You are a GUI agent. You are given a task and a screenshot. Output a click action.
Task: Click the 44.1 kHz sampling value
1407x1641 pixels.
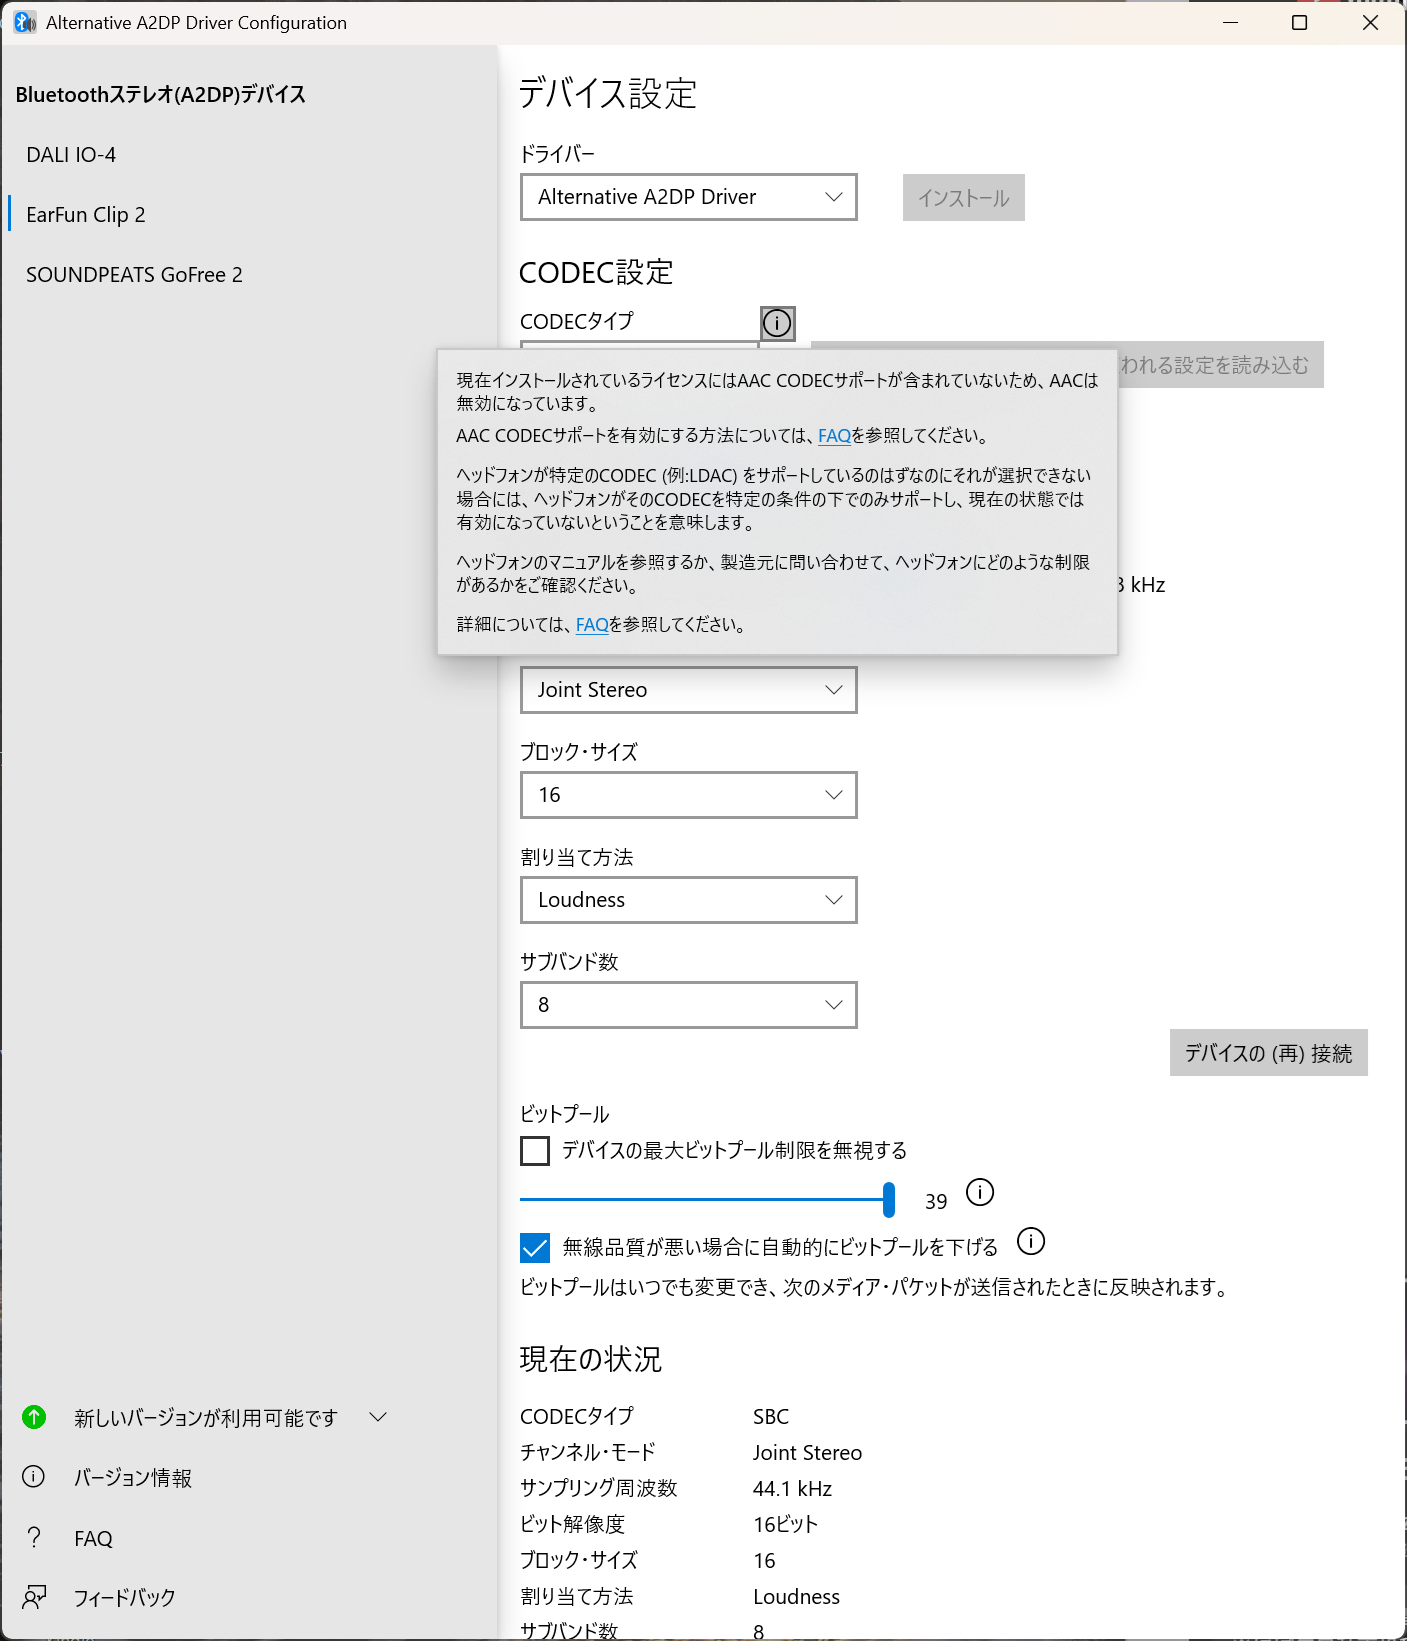tap(792, 1489)
